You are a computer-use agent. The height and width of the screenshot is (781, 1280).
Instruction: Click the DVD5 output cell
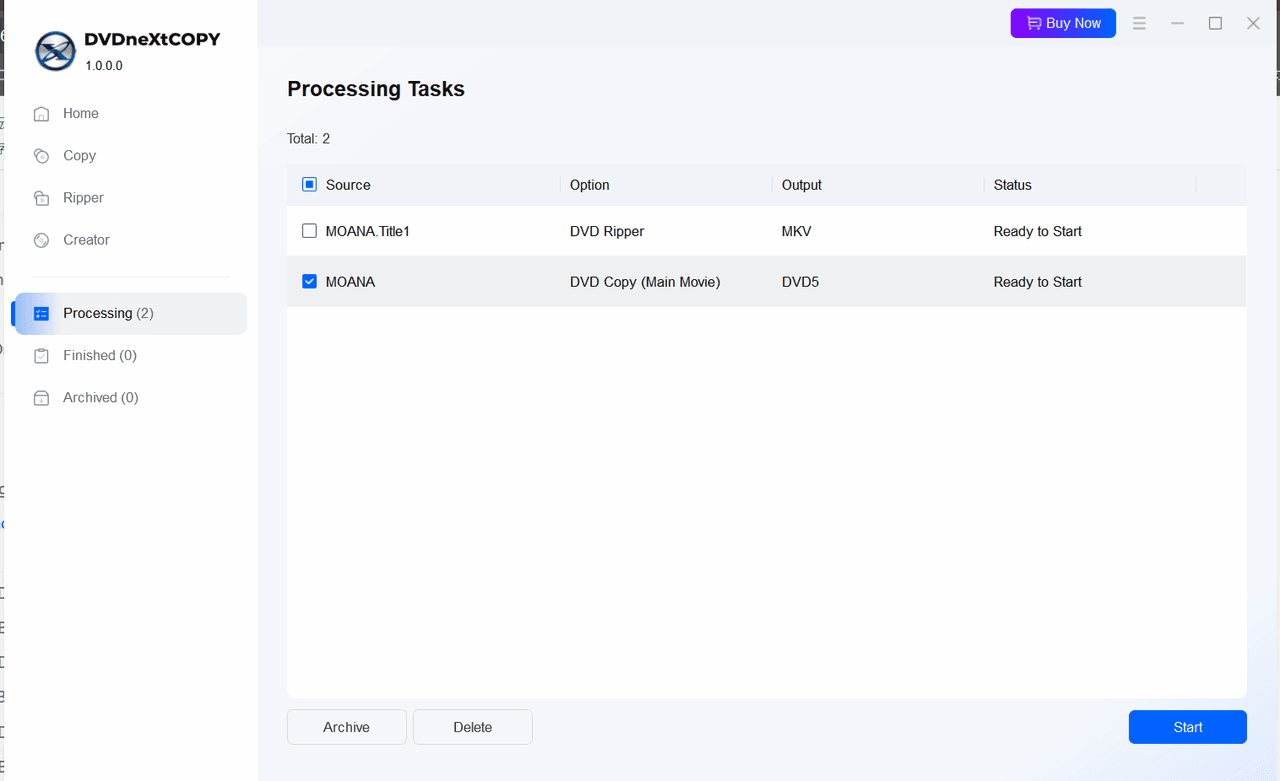800,282
